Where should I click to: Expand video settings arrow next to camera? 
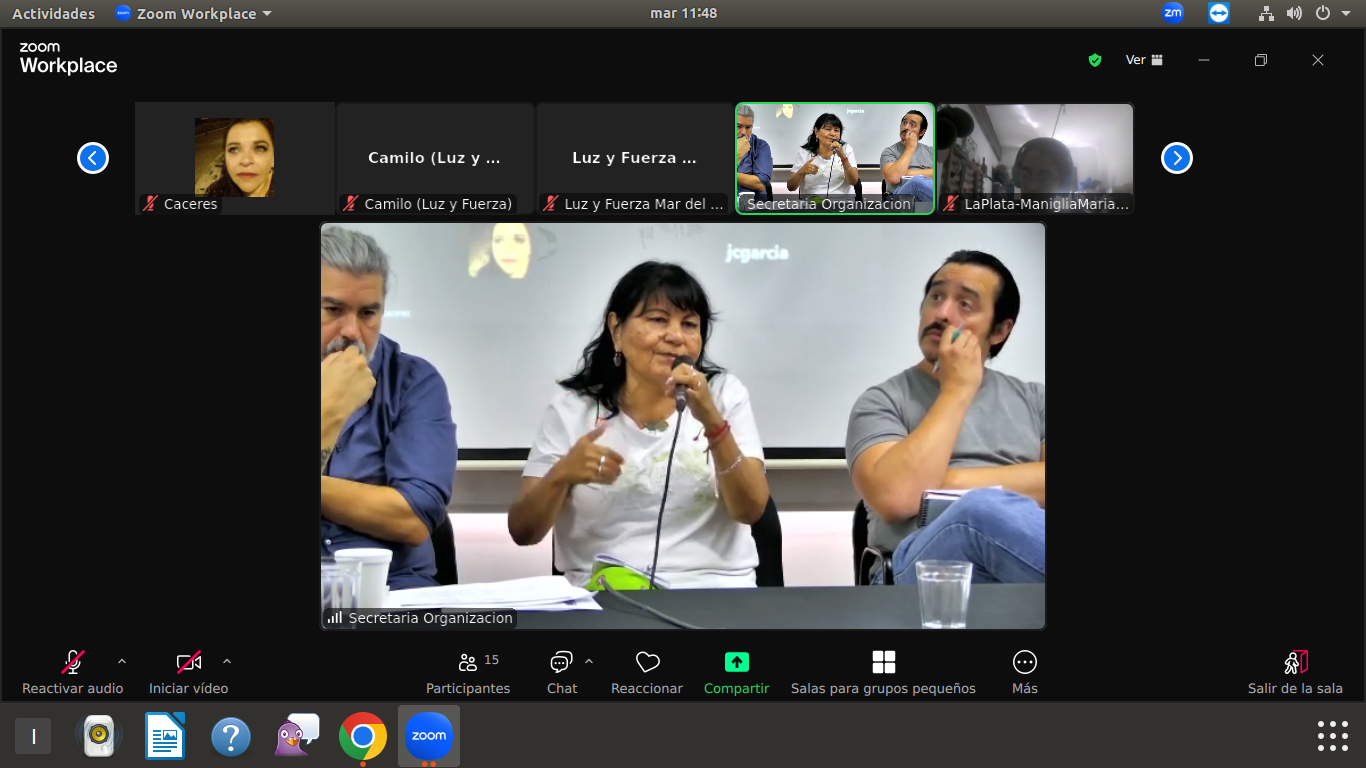click(227, 661)
